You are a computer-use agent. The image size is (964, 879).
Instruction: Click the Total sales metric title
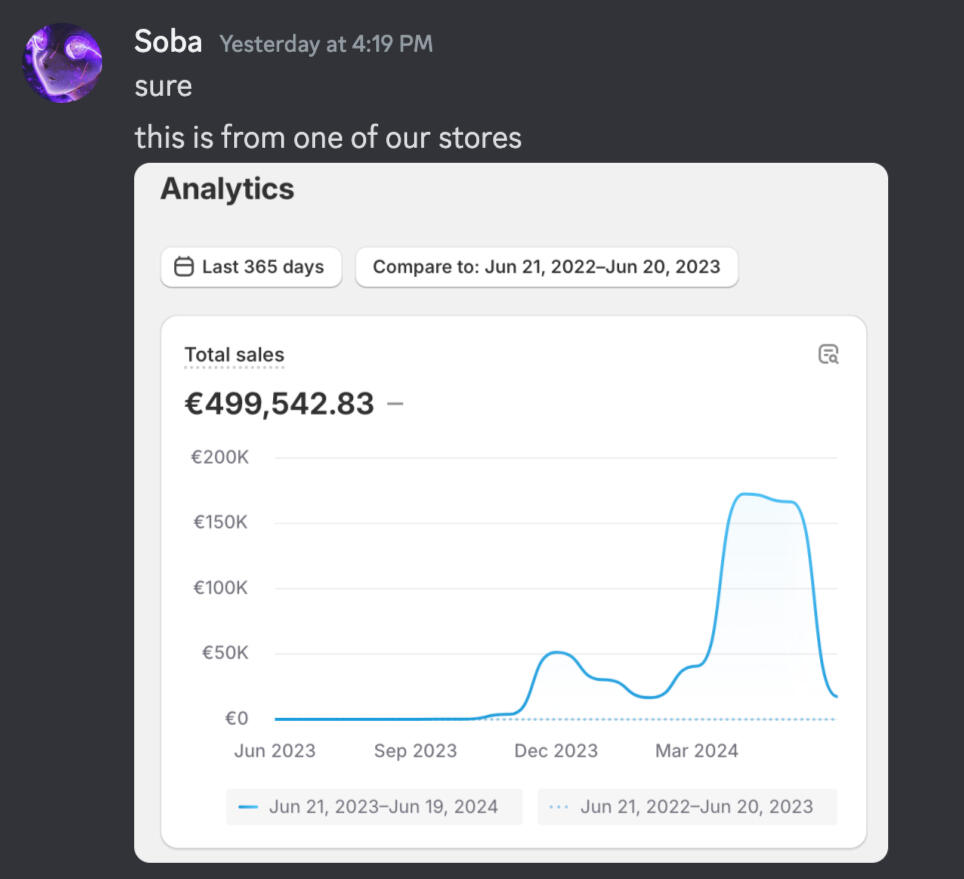pos(234,355)
